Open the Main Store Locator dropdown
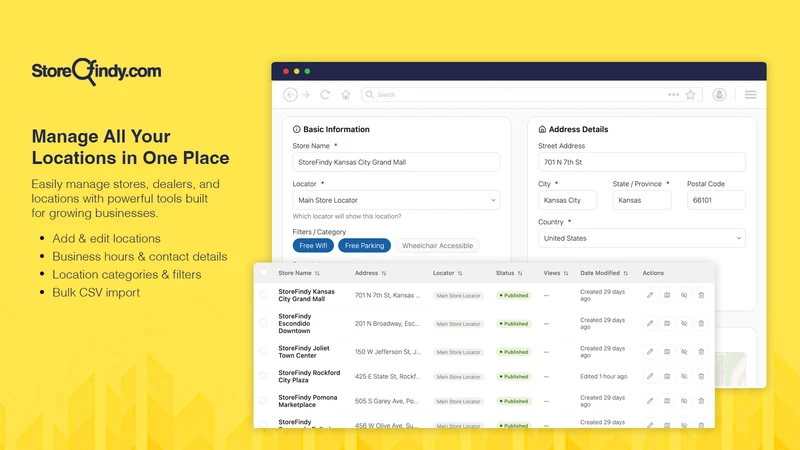800x450 pixels. pos(396,200)
